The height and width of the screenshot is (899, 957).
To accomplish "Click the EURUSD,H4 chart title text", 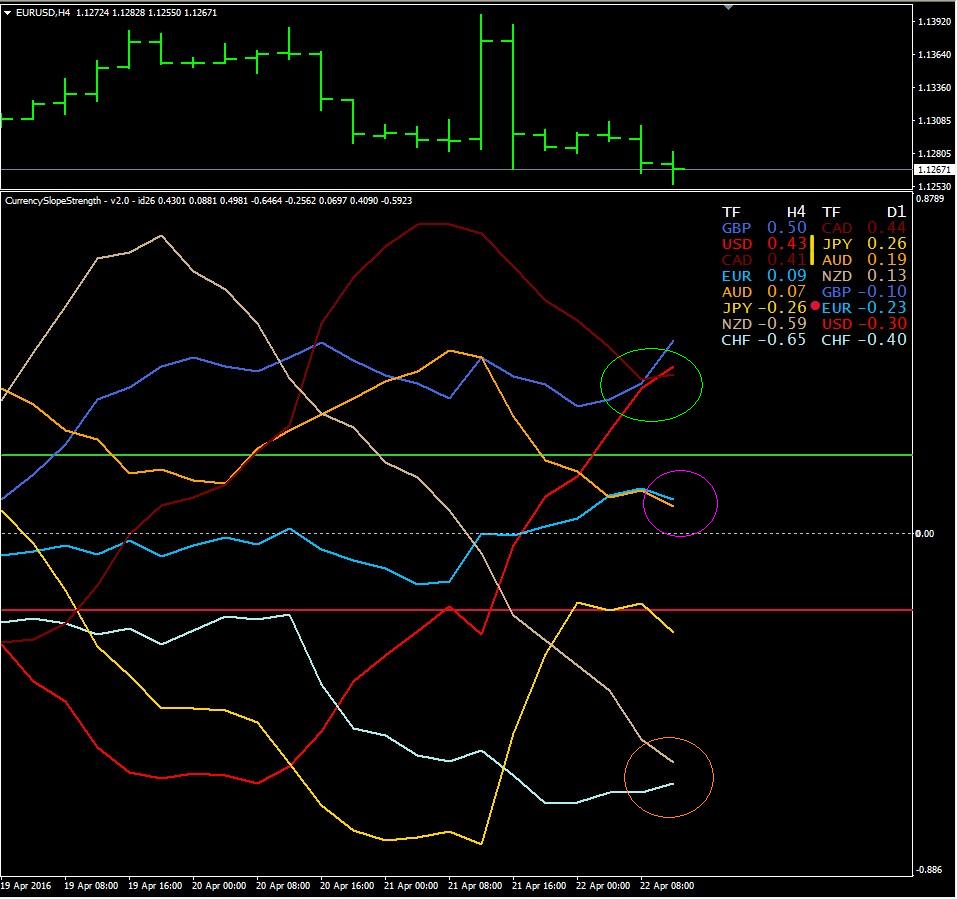I will tap(43, 12).
